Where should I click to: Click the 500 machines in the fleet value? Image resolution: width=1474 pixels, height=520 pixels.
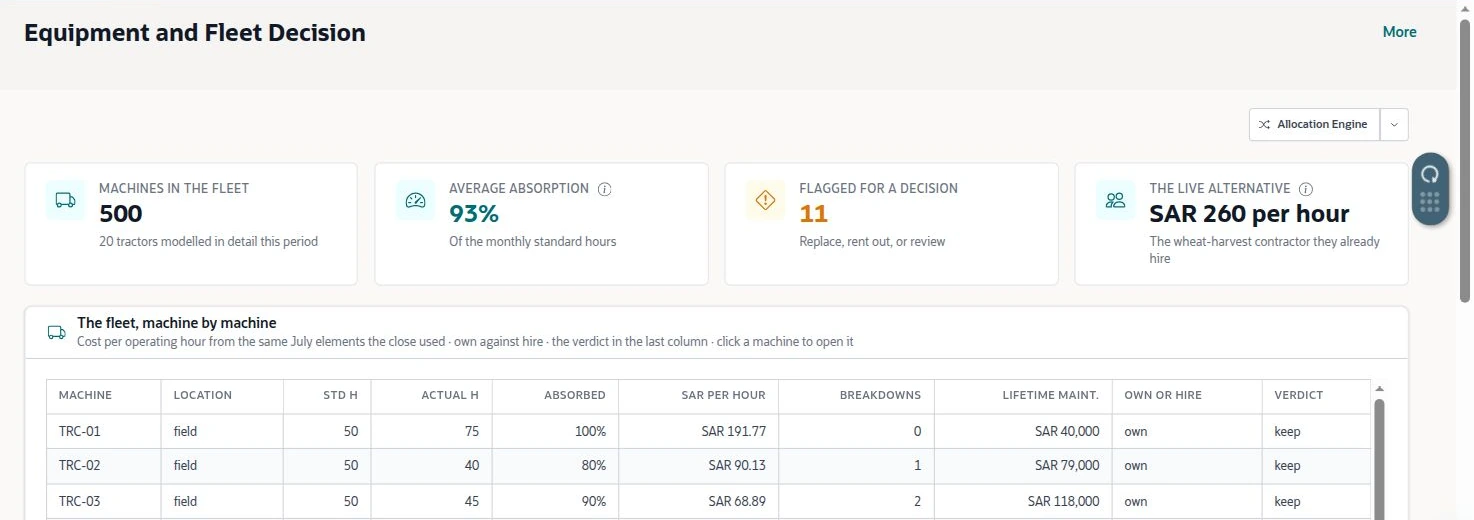pos(121,214)
